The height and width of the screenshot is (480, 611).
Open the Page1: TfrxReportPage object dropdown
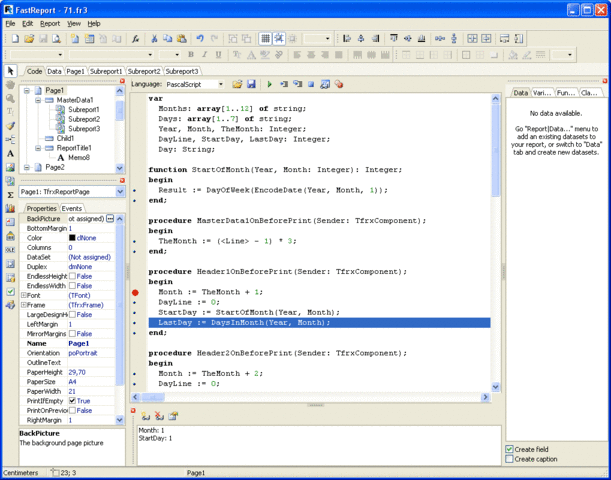click(x=119, y=191)
